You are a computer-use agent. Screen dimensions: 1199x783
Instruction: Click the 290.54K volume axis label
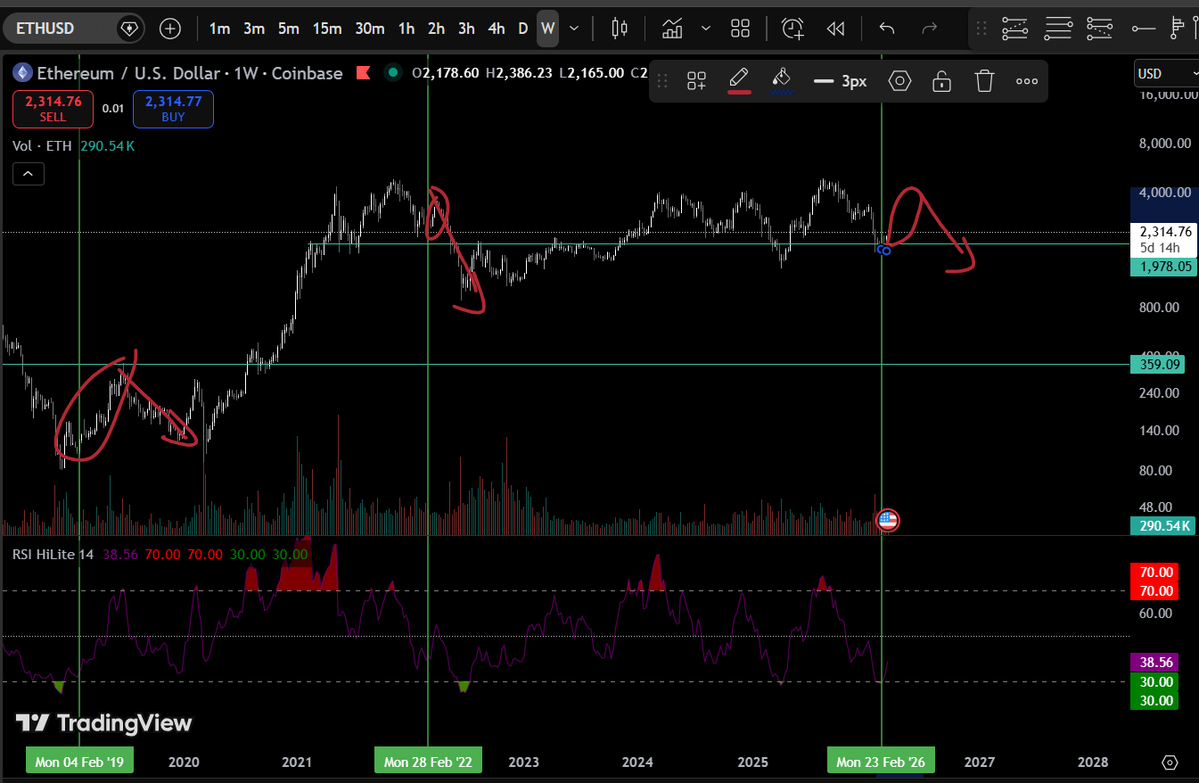click(x=1164, y=526)
